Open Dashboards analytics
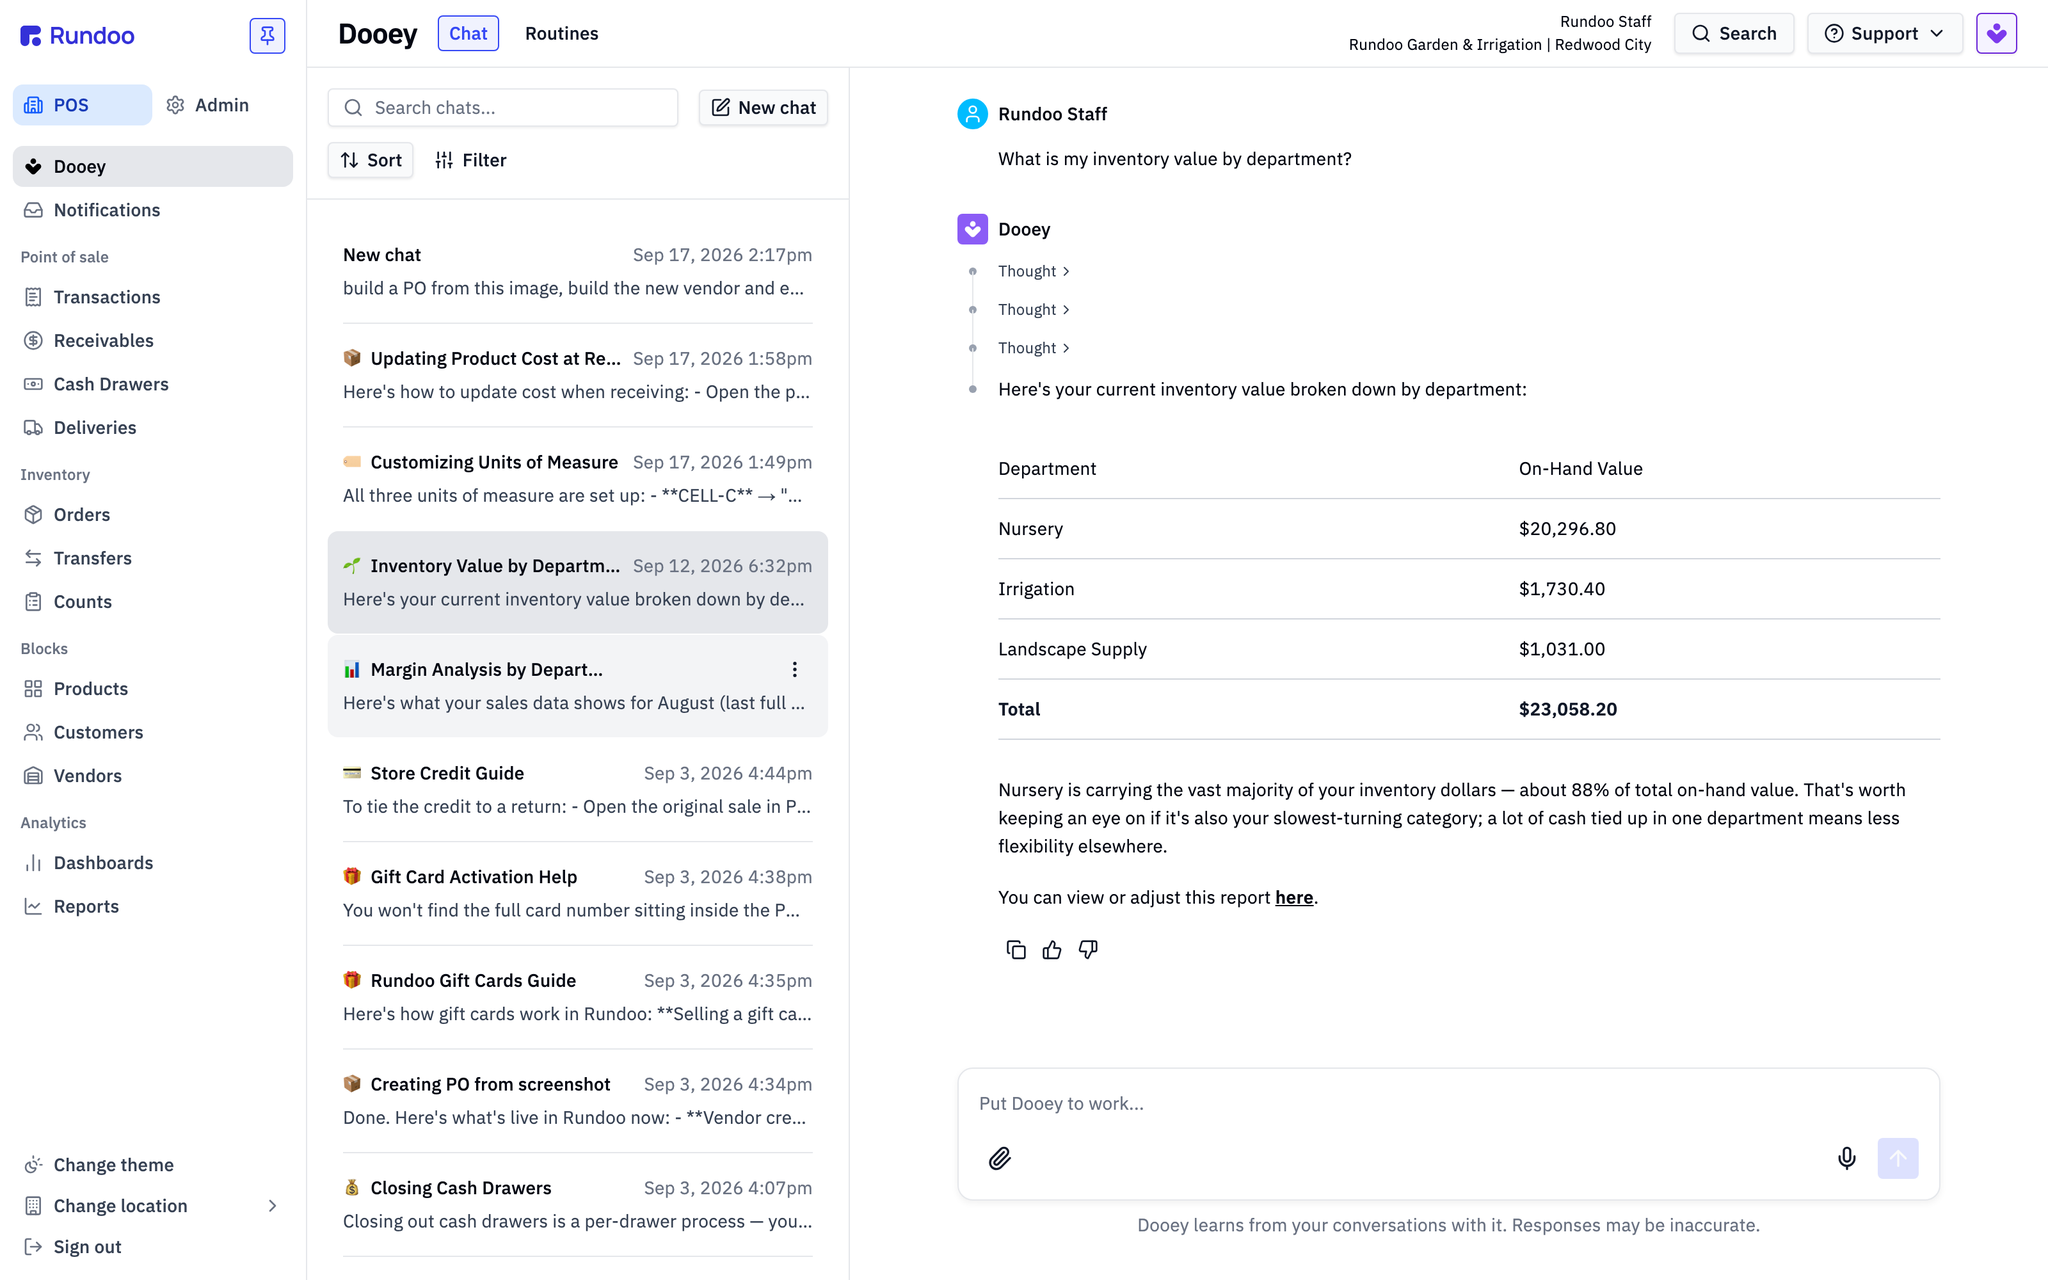This screenshot has height=1280, width=2048. click(x=152, y=863)
